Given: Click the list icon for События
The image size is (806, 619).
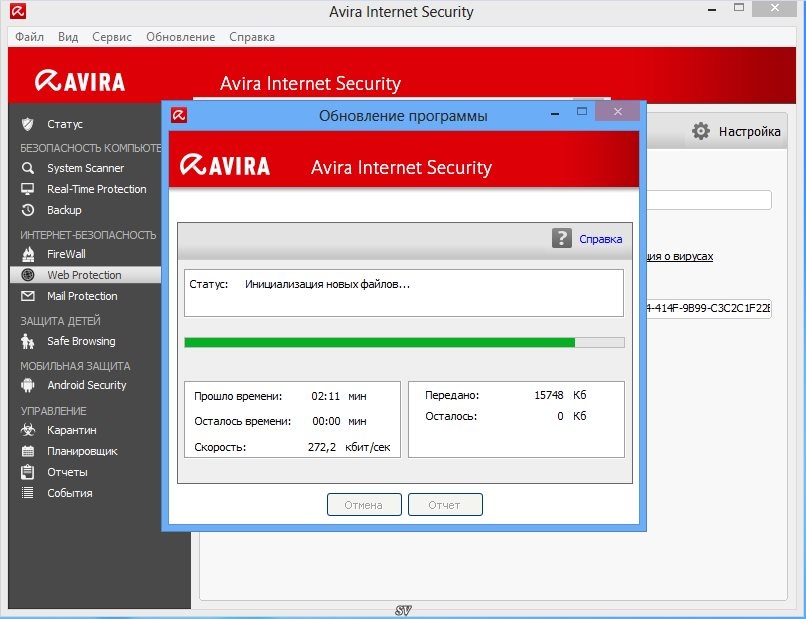Looking at the screenshot, I should coord(28,493).
